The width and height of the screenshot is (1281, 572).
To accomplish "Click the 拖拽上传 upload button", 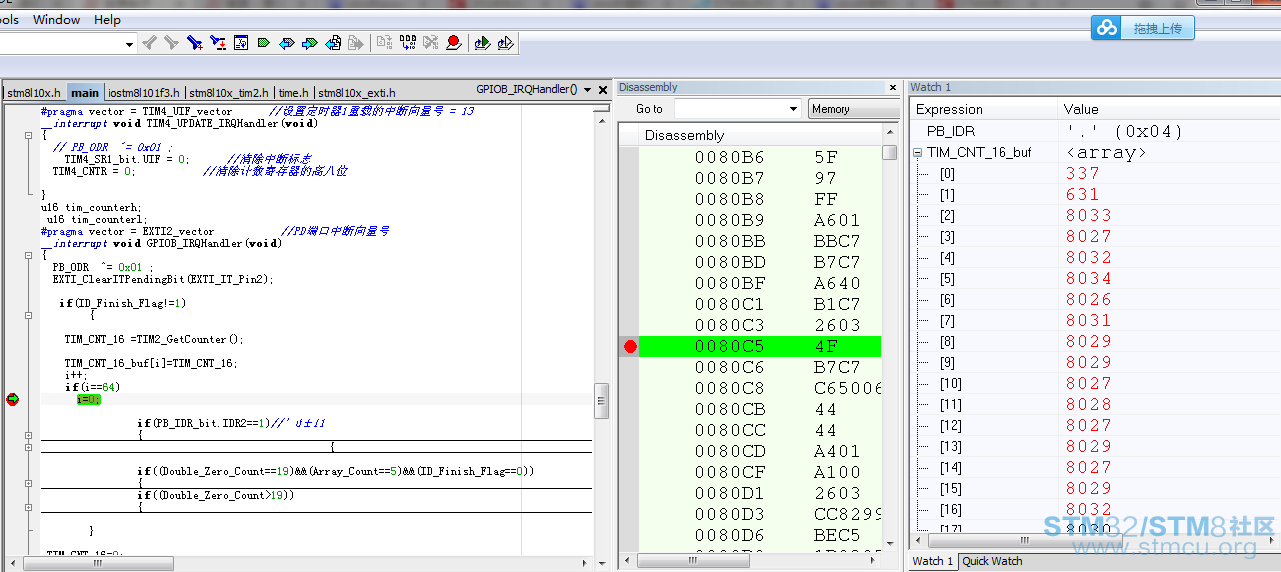I will (1142, 28).
